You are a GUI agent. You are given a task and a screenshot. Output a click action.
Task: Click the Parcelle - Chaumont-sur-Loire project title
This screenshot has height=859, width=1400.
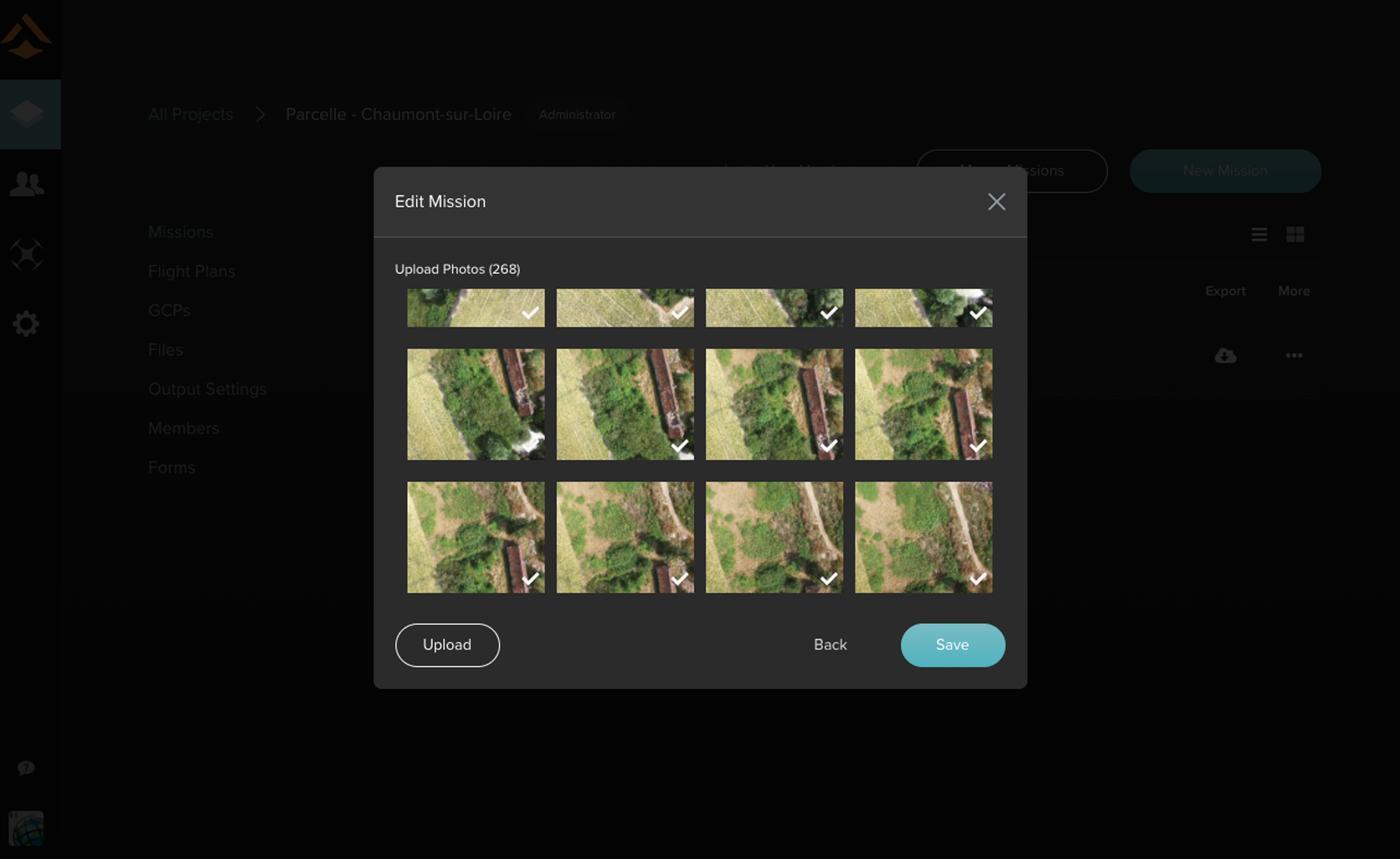pos(398,114)
